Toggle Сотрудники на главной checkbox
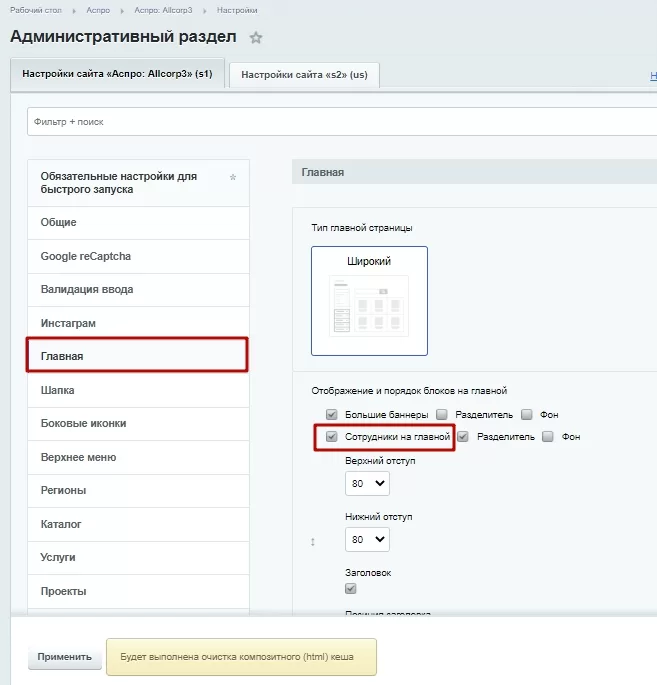Image resolution: width=657 pixels, height=685 pixels. (332, 436)
